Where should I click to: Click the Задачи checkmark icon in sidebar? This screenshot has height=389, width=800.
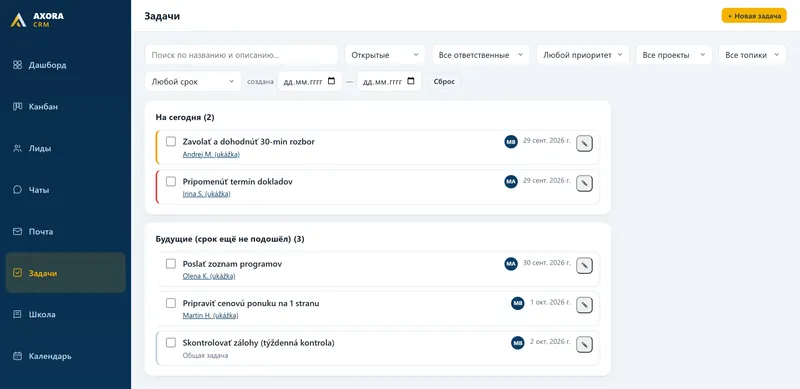[x=17, y=273]
